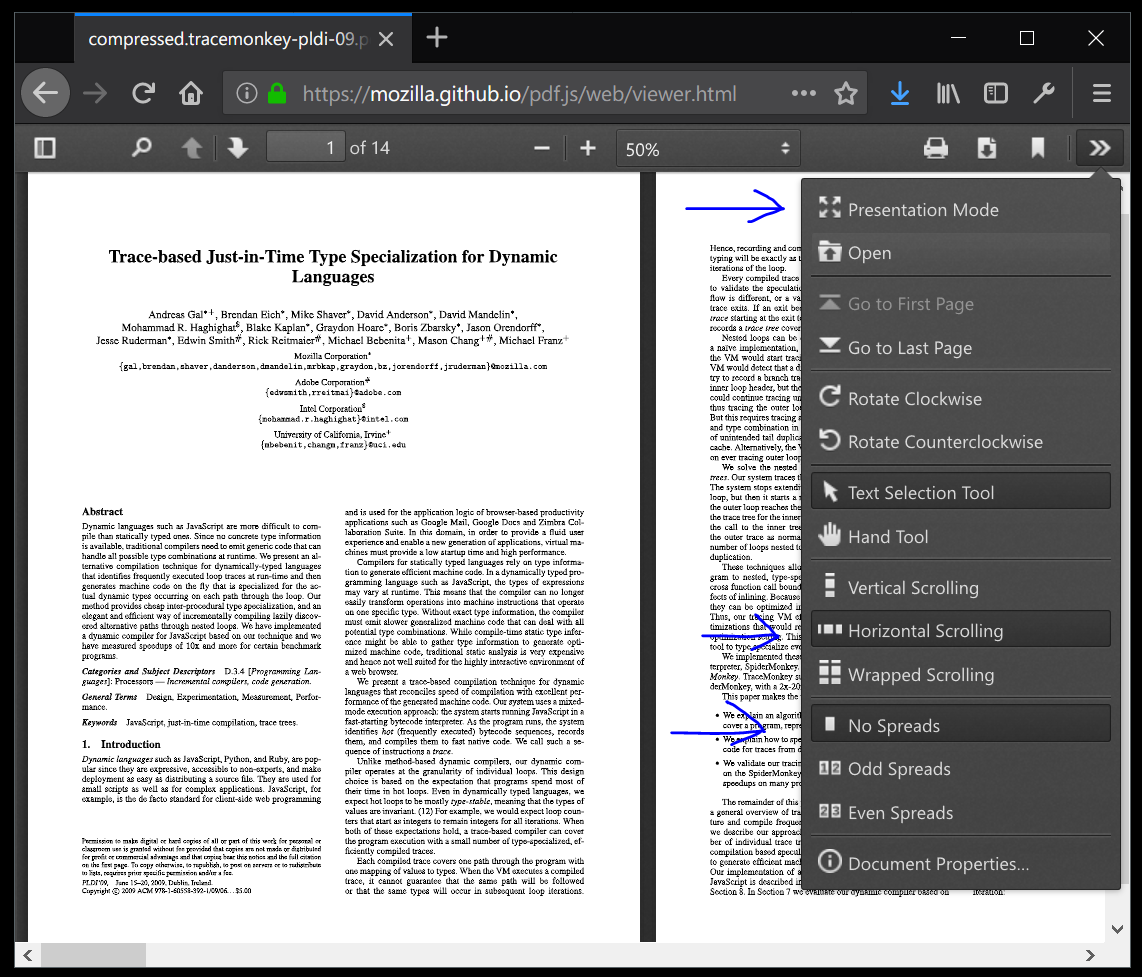Rotate the document clockwise
This screenshot has height=977, width=1142.
pyautogui.click(x=961, y=399)
